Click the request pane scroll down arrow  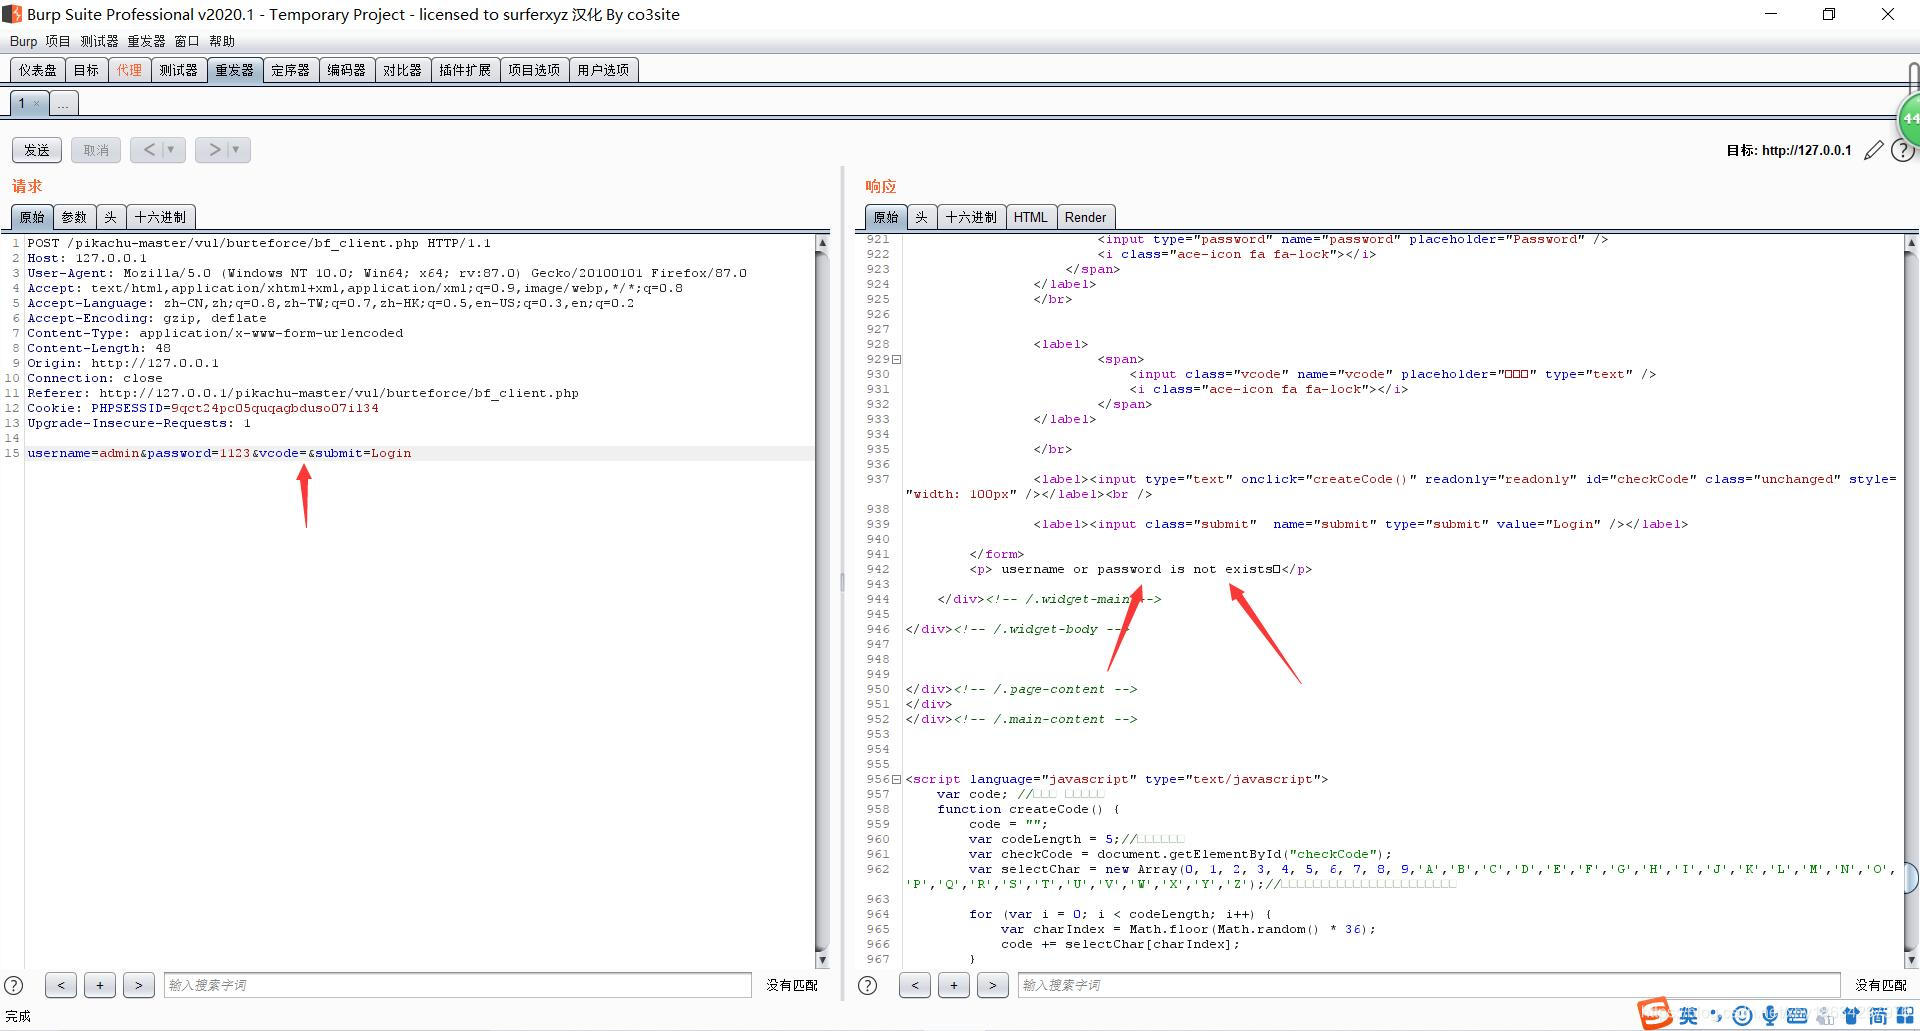822,960
